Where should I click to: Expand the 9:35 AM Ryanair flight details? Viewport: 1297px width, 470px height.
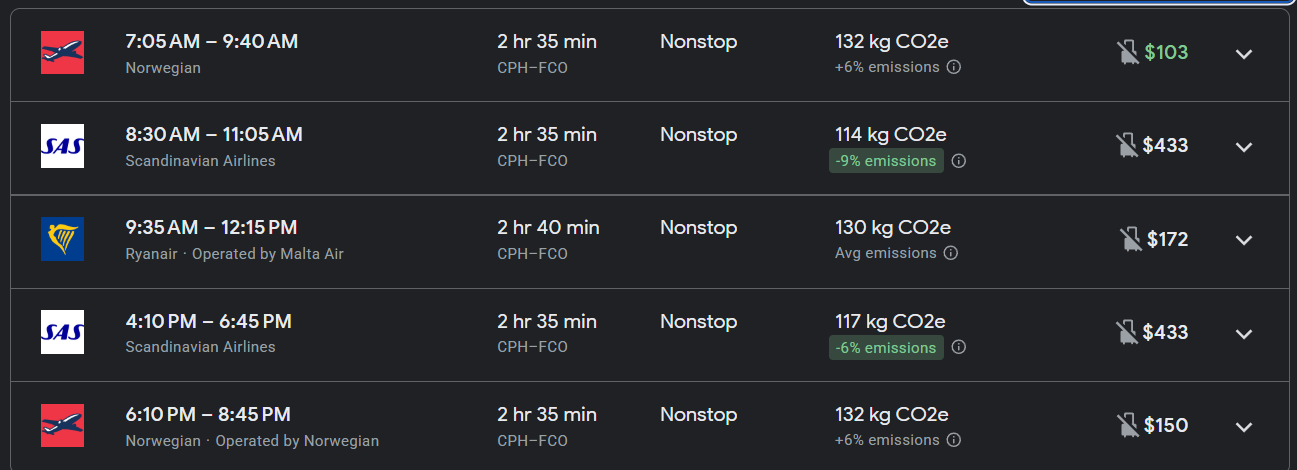click(1244, 240)
